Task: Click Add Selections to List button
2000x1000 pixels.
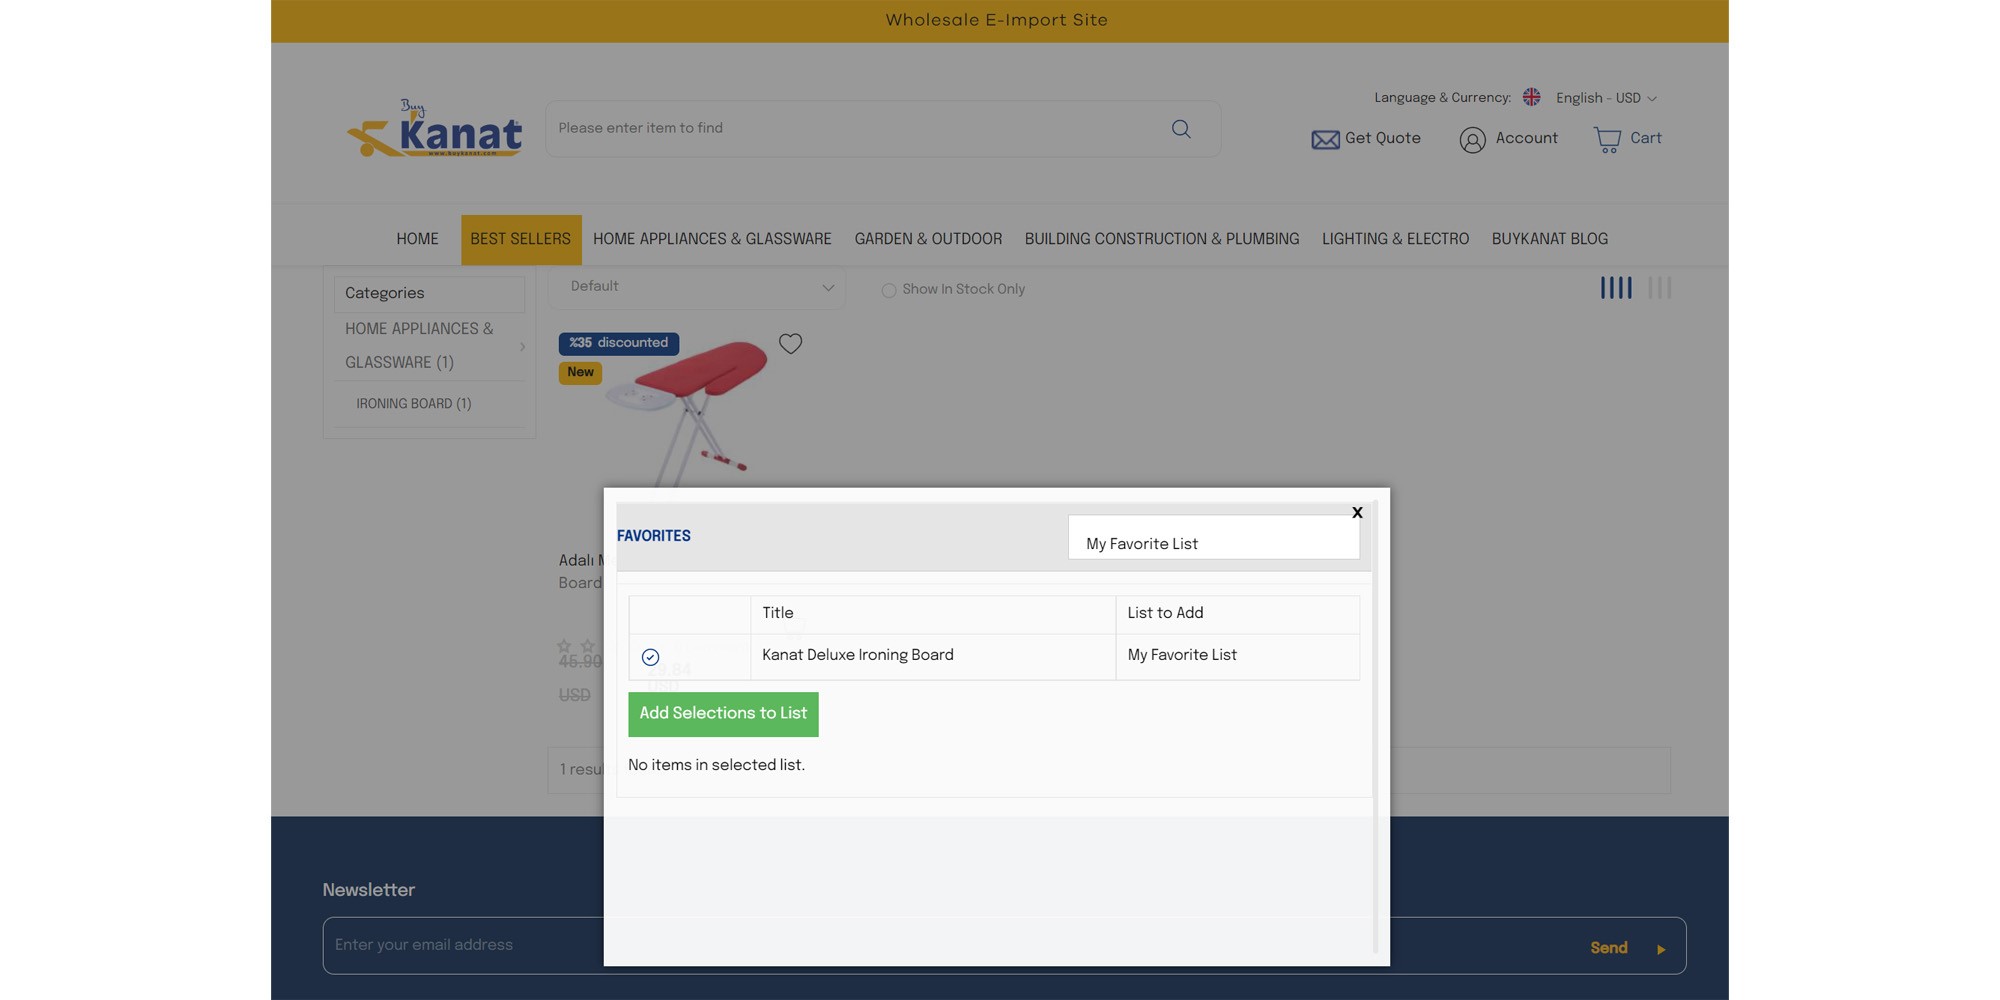Action: [723, 714]
